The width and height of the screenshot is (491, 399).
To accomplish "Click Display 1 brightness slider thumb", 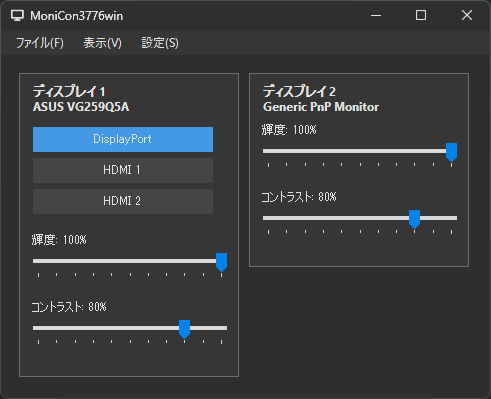I will (x=221, y=262).
